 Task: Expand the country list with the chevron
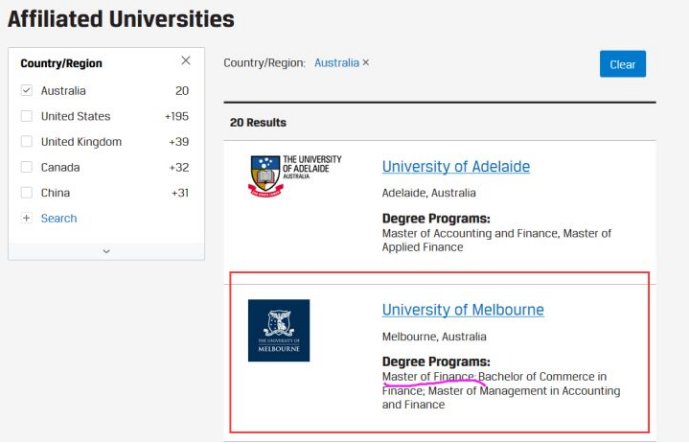[x=106, y=251]
